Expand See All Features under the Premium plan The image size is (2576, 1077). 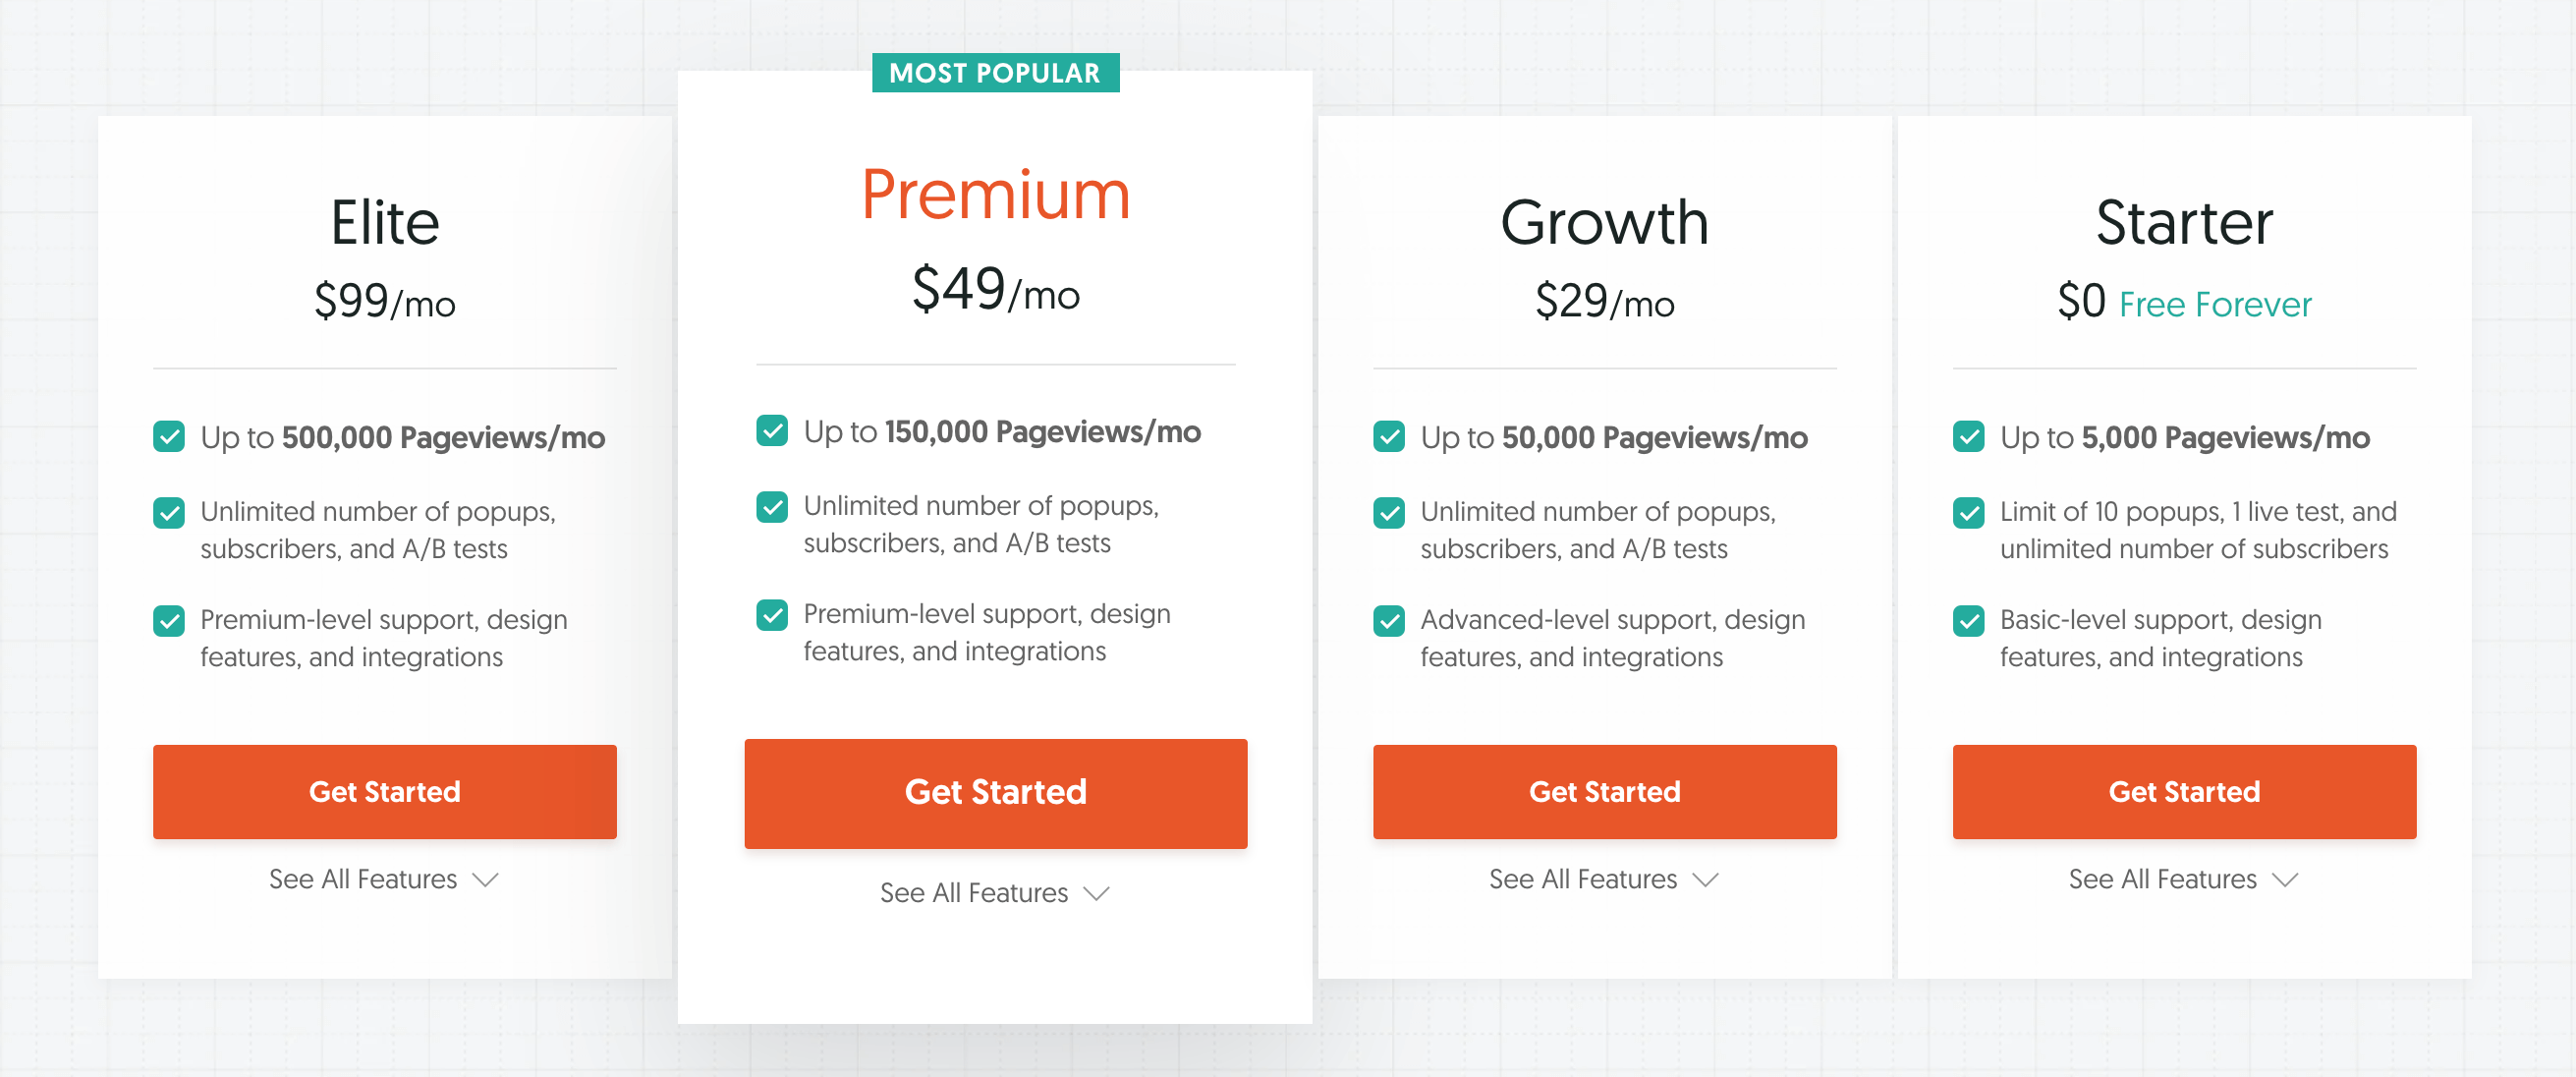pos(995,892)
